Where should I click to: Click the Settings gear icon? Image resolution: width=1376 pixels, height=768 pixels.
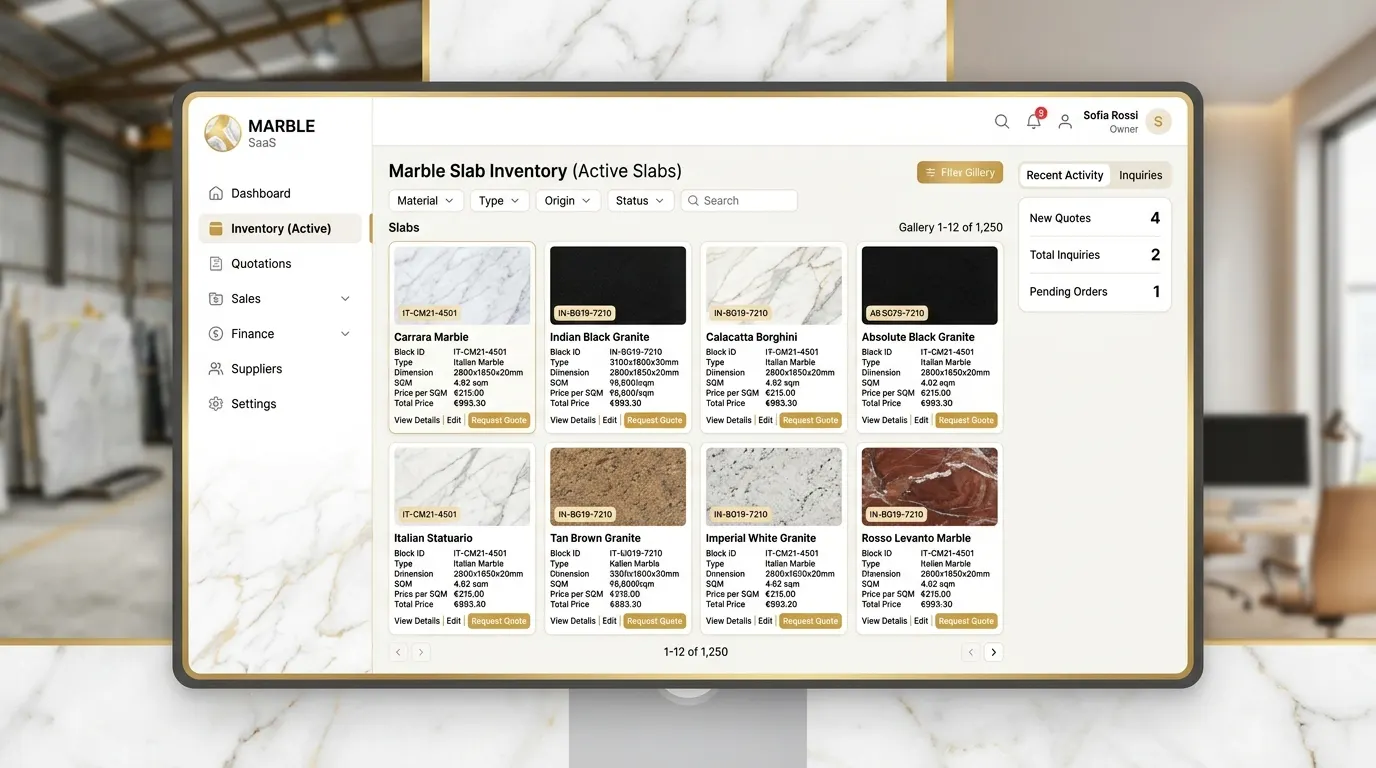coord(215,404)
